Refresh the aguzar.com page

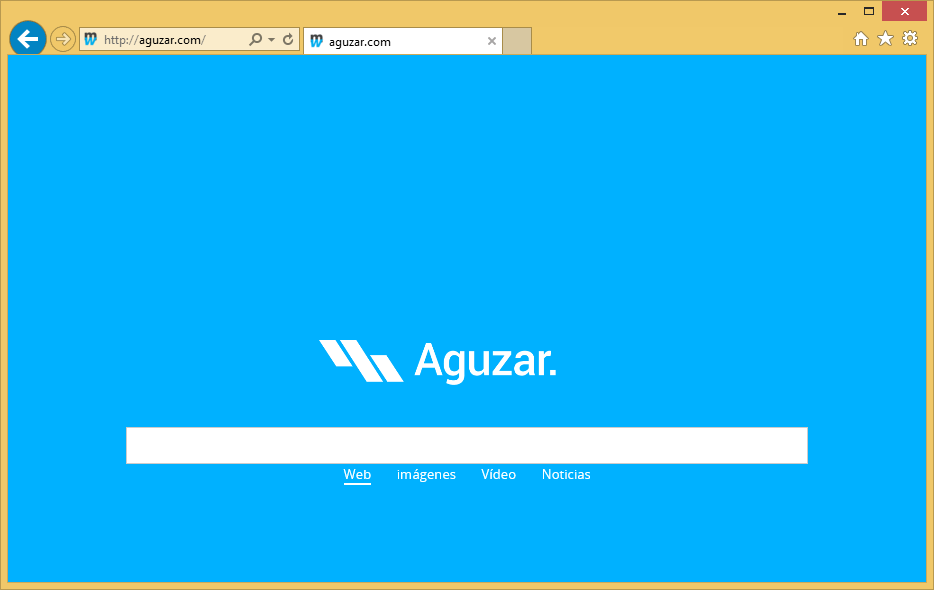[288, 40]
